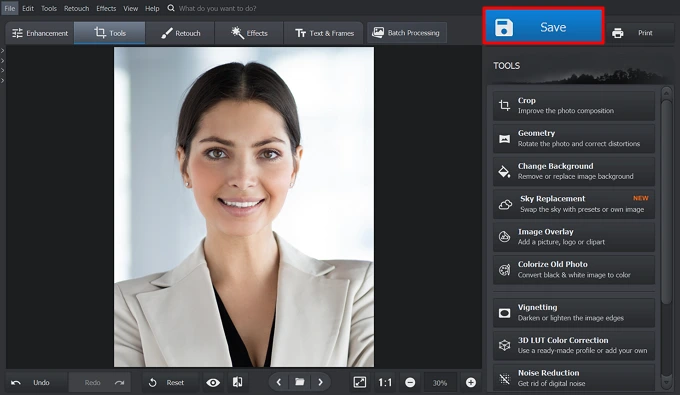Image resolution: width=680 pixels, height=395 pixels.
Task: Set zoom to 1:1 actual size
Action: pyautogui.click(x=385, y=383)
